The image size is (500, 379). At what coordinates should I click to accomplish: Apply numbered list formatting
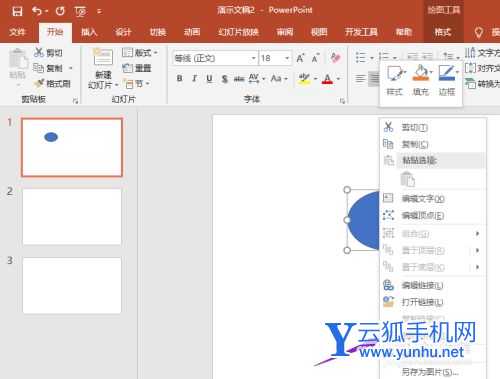(x=384, y=57)
